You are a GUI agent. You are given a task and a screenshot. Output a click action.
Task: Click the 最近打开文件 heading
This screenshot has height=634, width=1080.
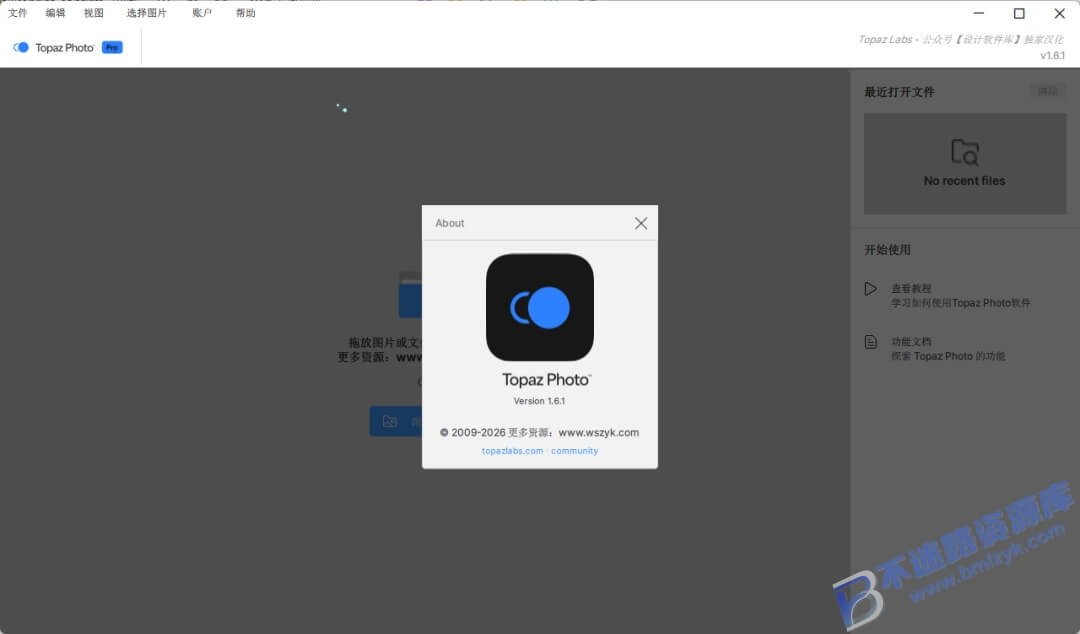[x=899, y=92]
